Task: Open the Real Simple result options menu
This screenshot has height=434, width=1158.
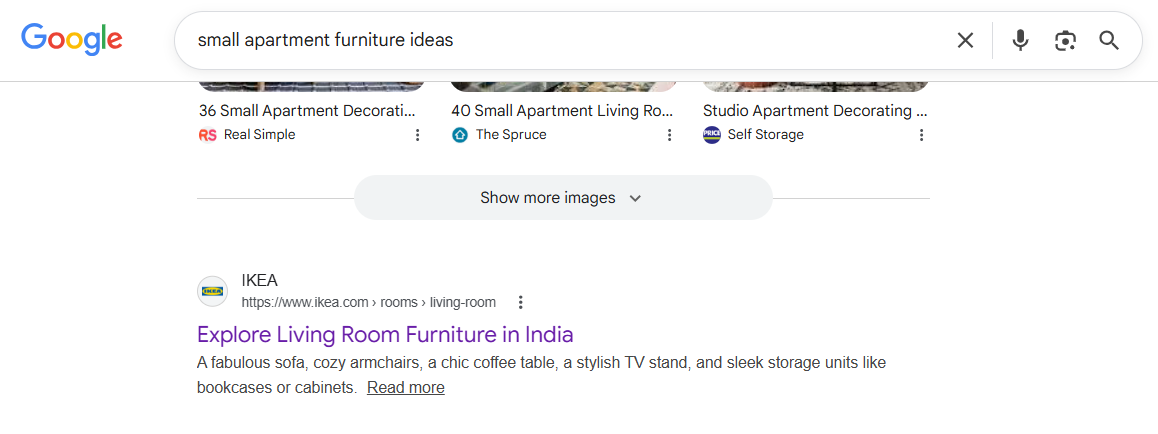Action: coord(417,135)
